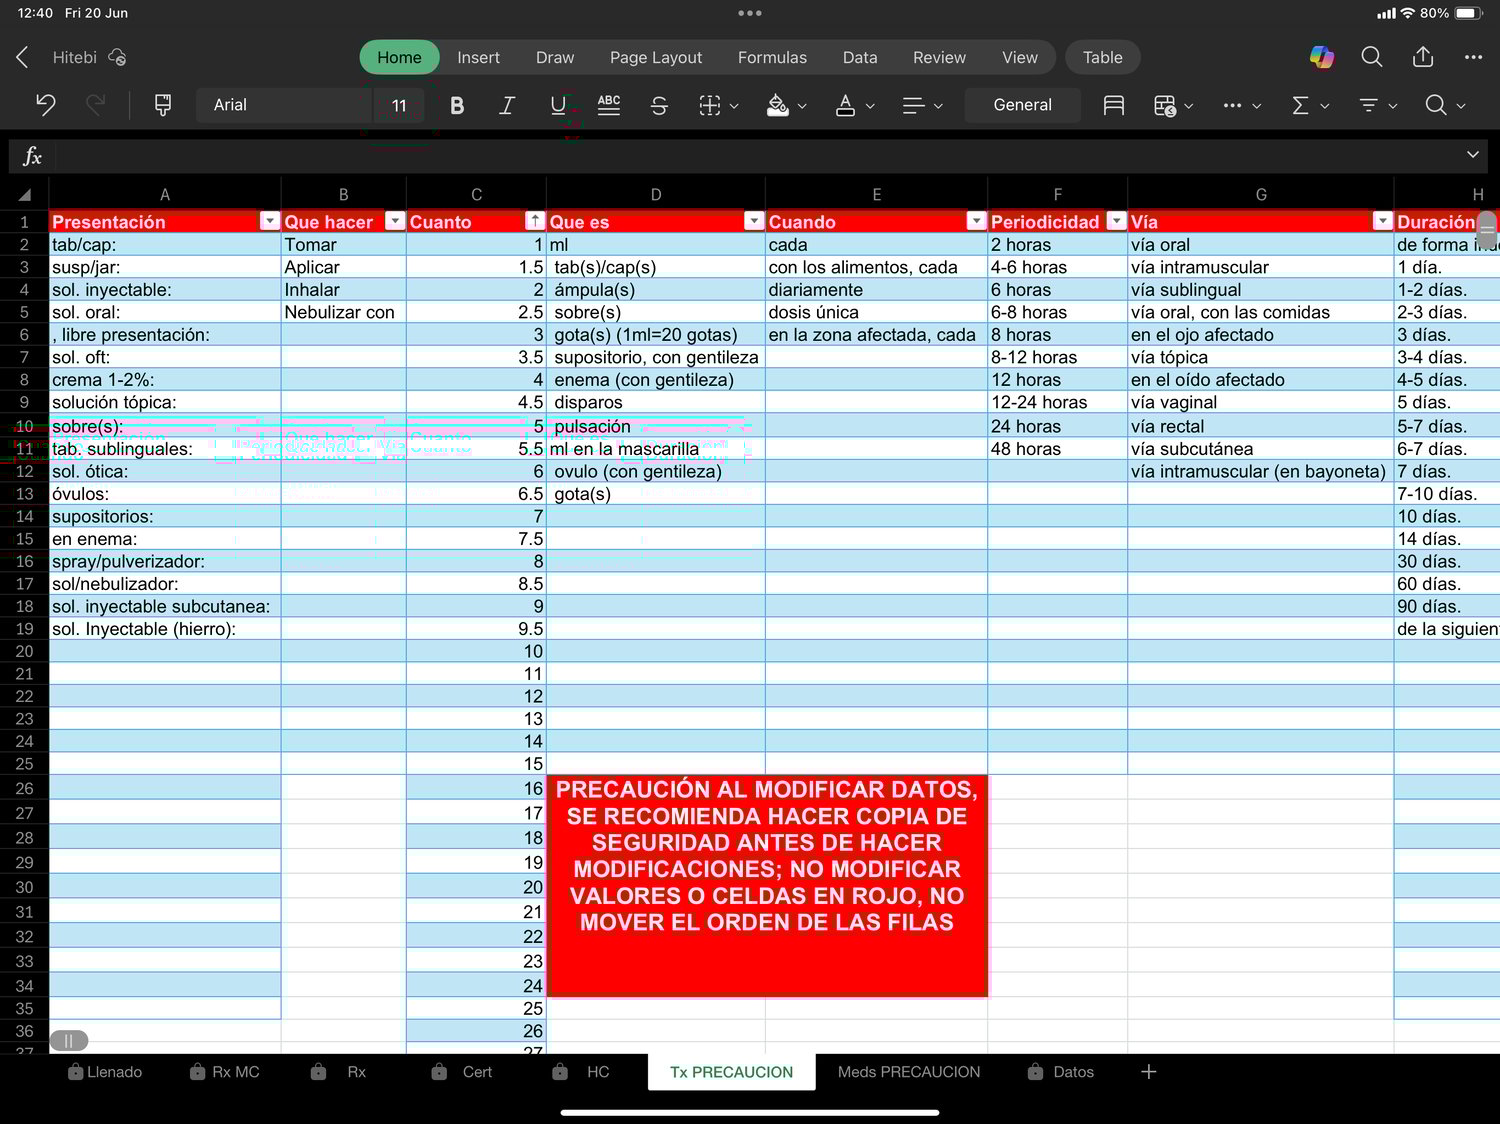Image resolution: width=1500 pixels, height=1124 pixels.
Task: Open the Rx MC sheet tab
Action: pos(225,1072)
